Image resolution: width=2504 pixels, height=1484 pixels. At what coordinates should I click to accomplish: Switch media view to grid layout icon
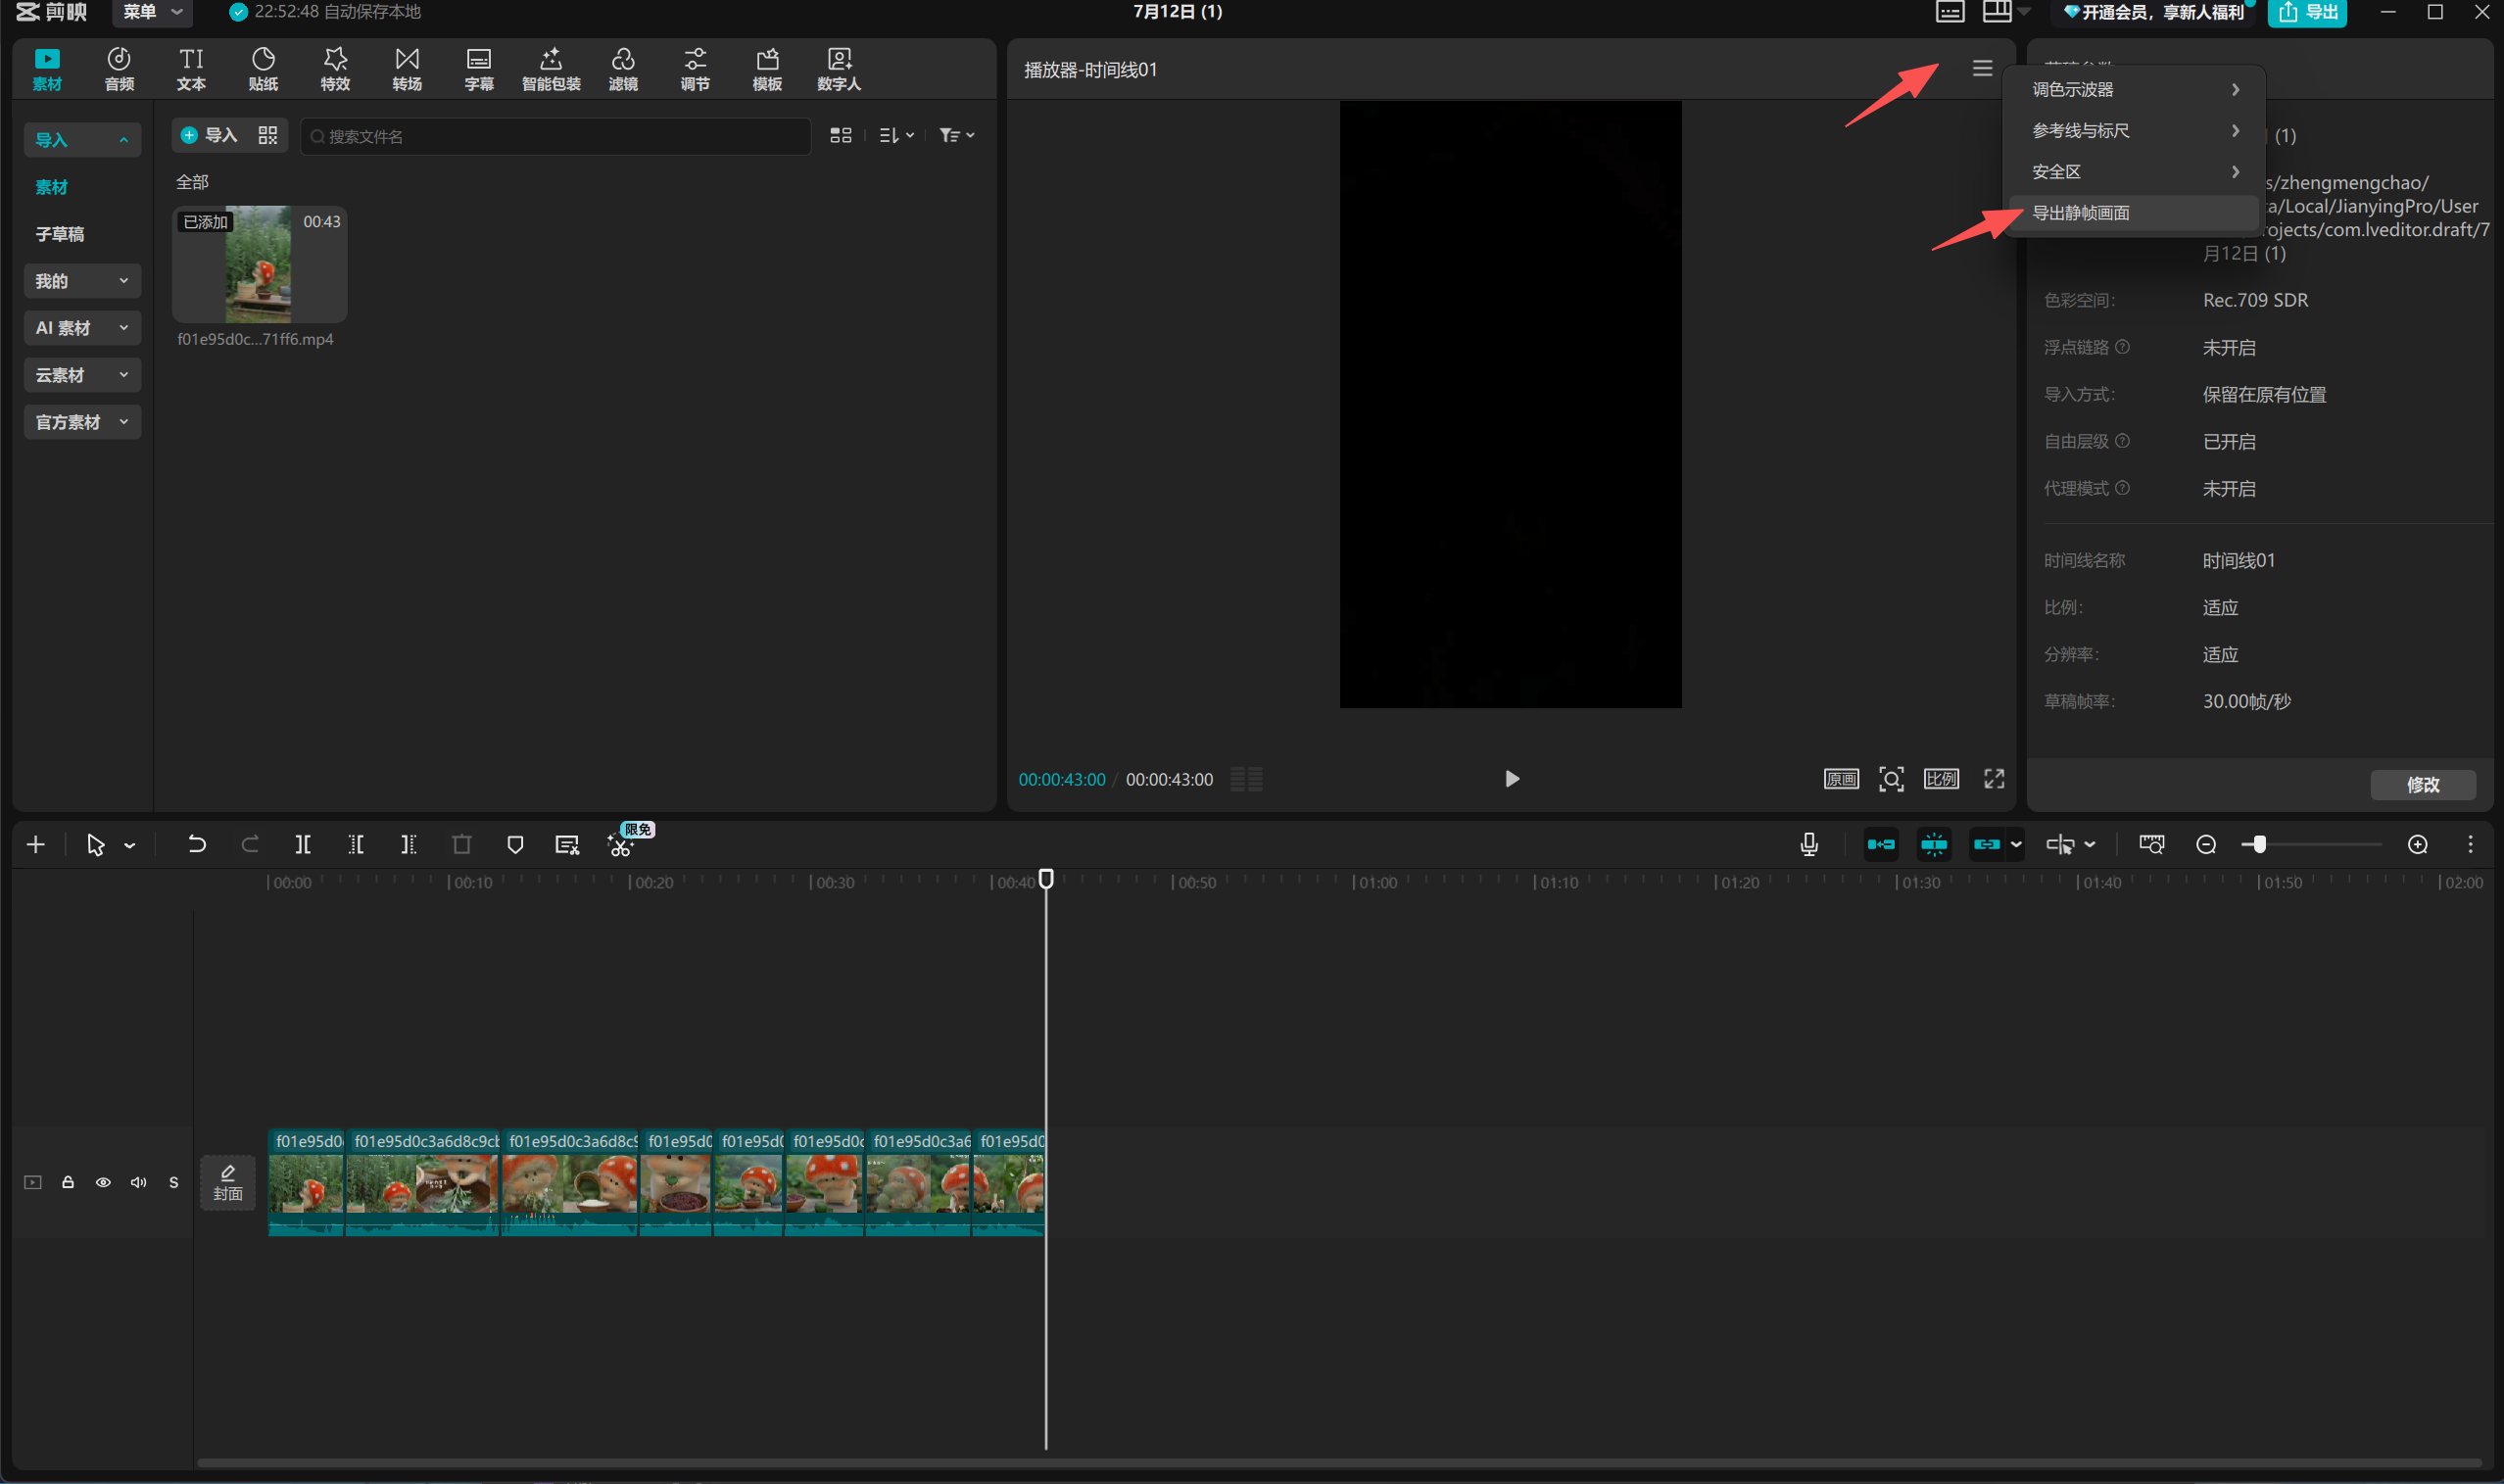pyautogui.click(x=841, y=135)
